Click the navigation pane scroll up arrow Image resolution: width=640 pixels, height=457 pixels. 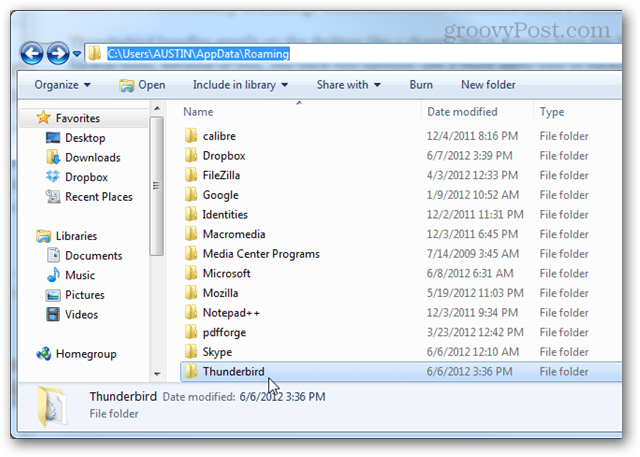coord(157,109)
